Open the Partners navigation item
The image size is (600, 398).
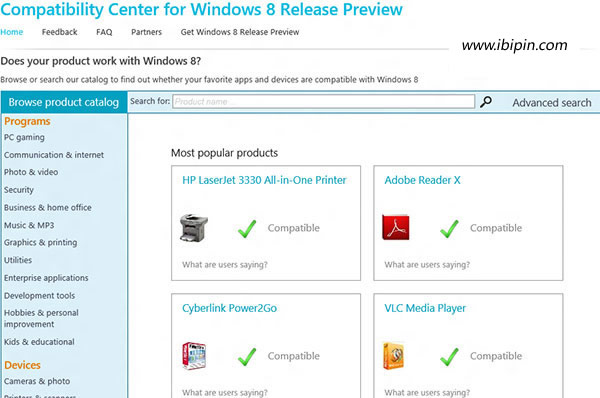(146, 32)
